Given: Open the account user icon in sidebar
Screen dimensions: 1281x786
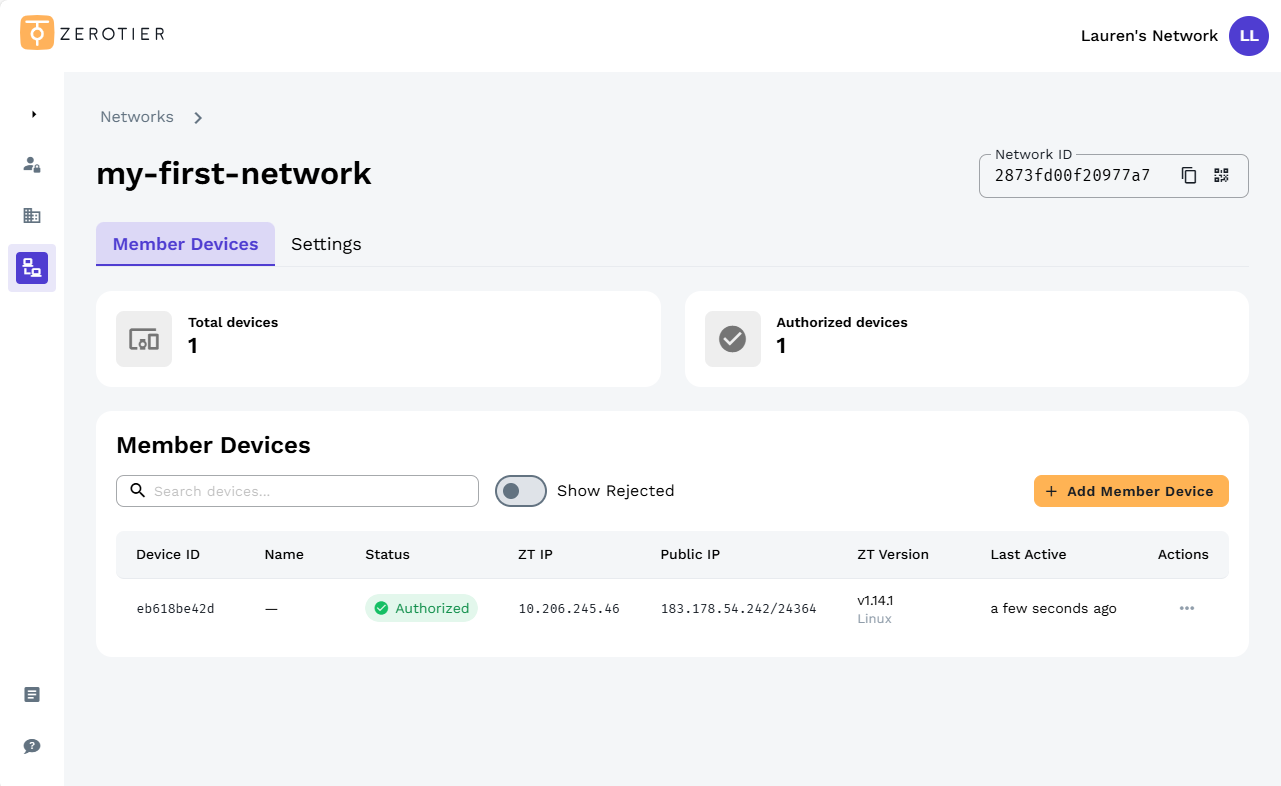Looking at the screenshot, I should [x=32, y=164].
